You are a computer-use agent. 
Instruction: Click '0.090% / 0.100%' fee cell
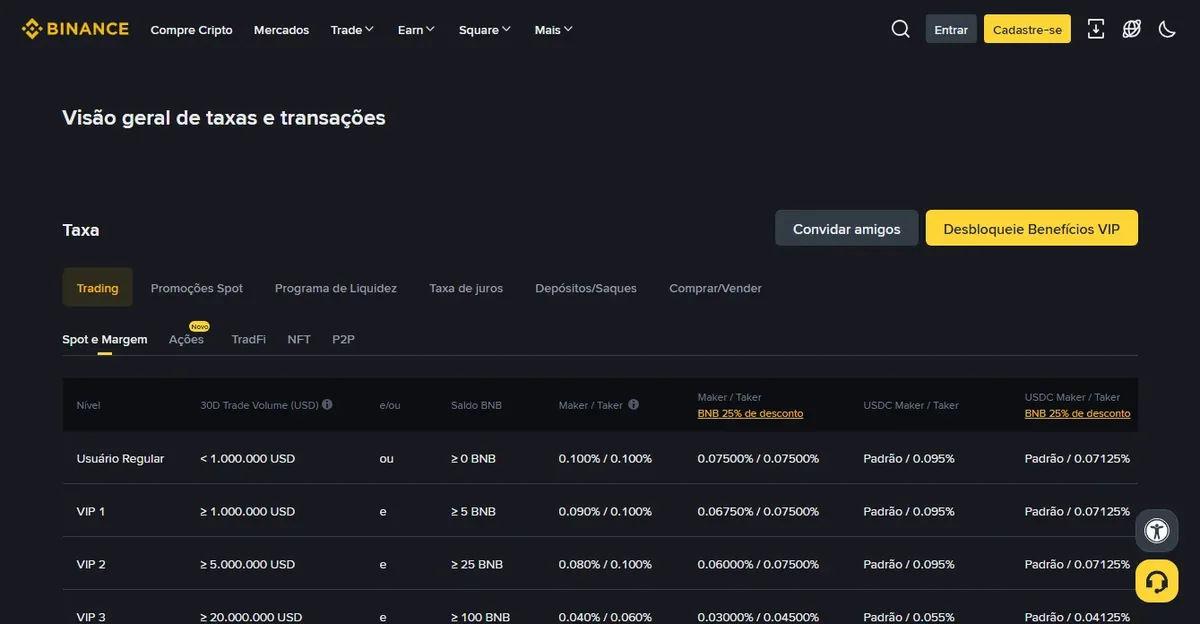605,511
